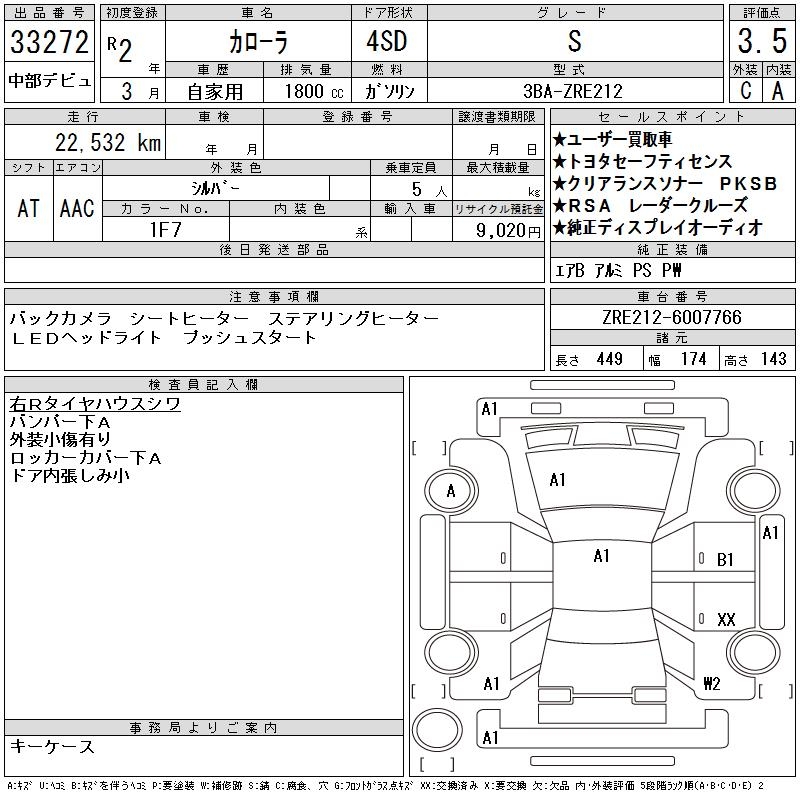
Task: Select lot number 33272
Action: coord(49,42)
